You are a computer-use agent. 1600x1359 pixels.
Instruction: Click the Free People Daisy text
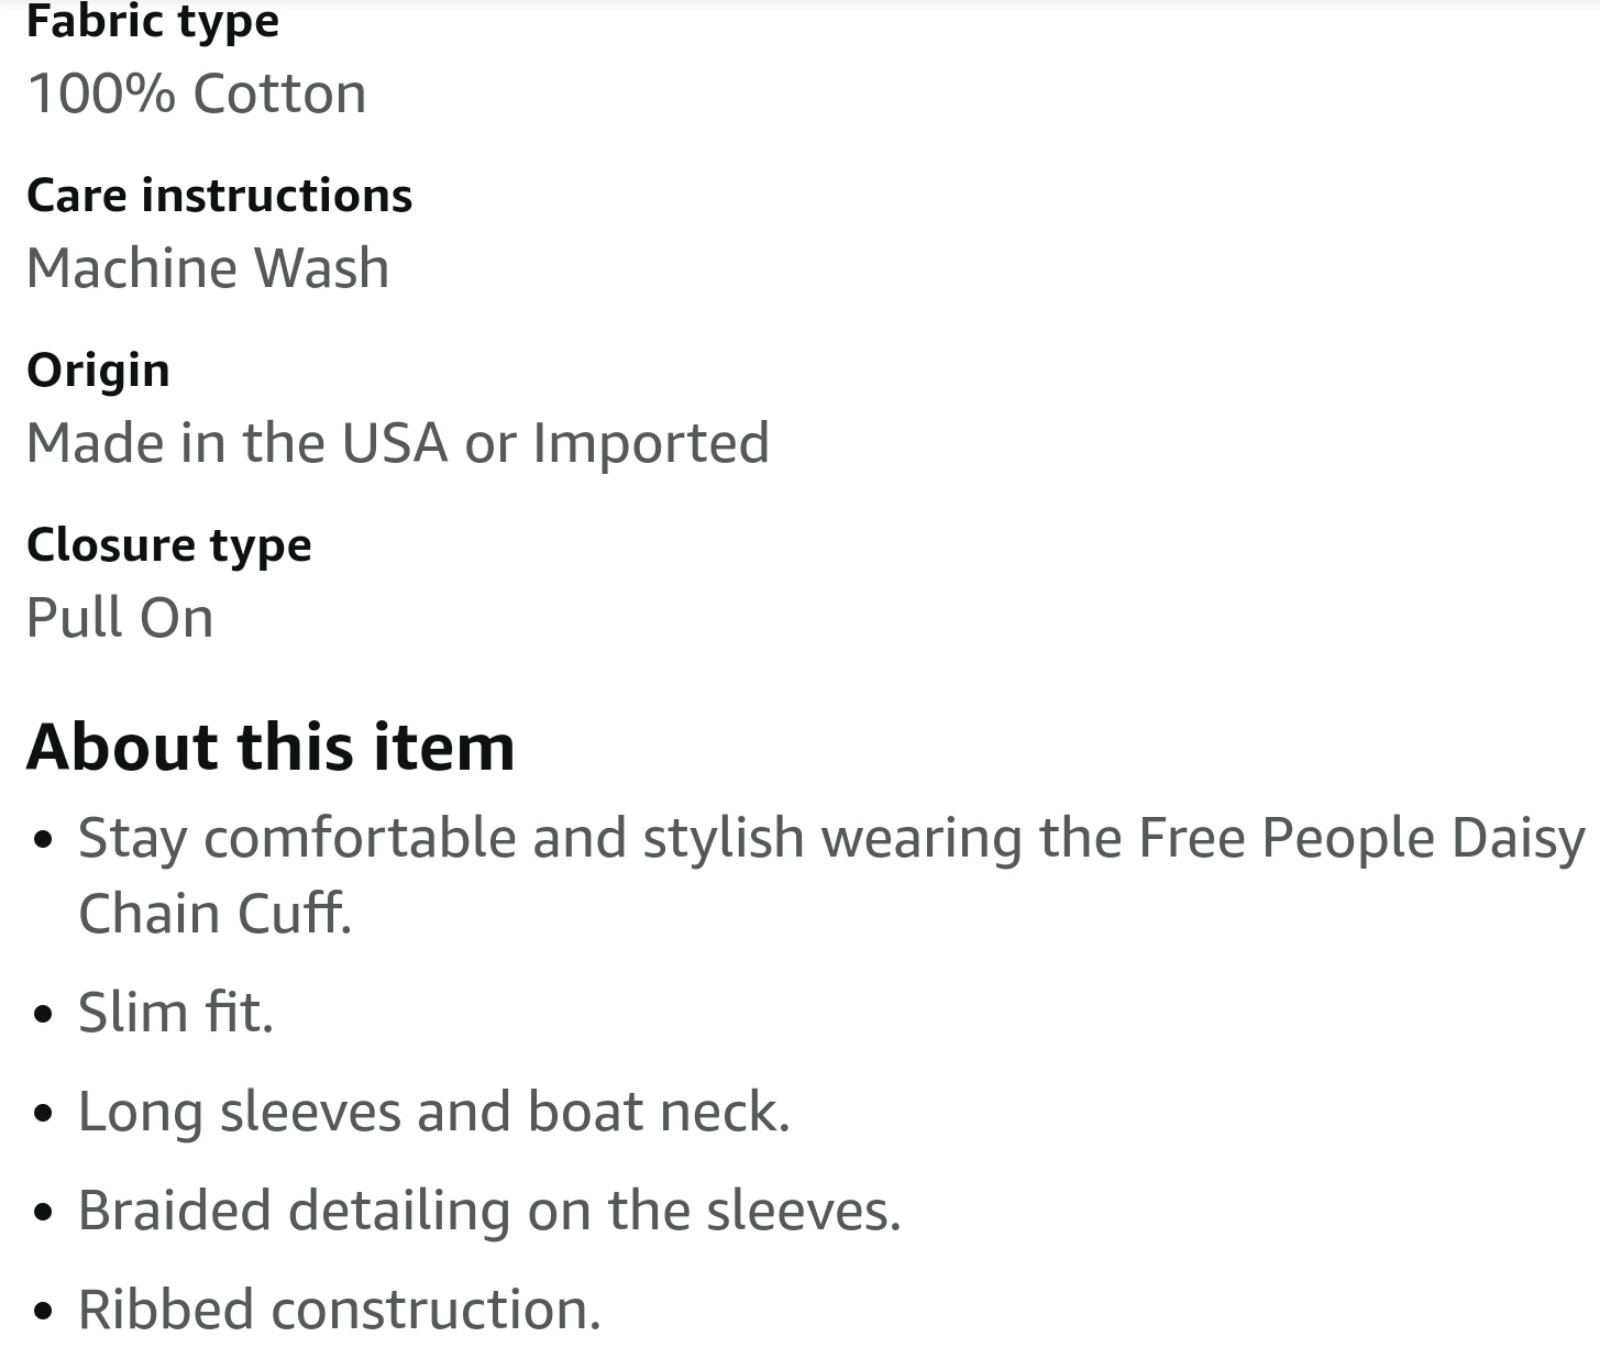tap(1362, 838)
